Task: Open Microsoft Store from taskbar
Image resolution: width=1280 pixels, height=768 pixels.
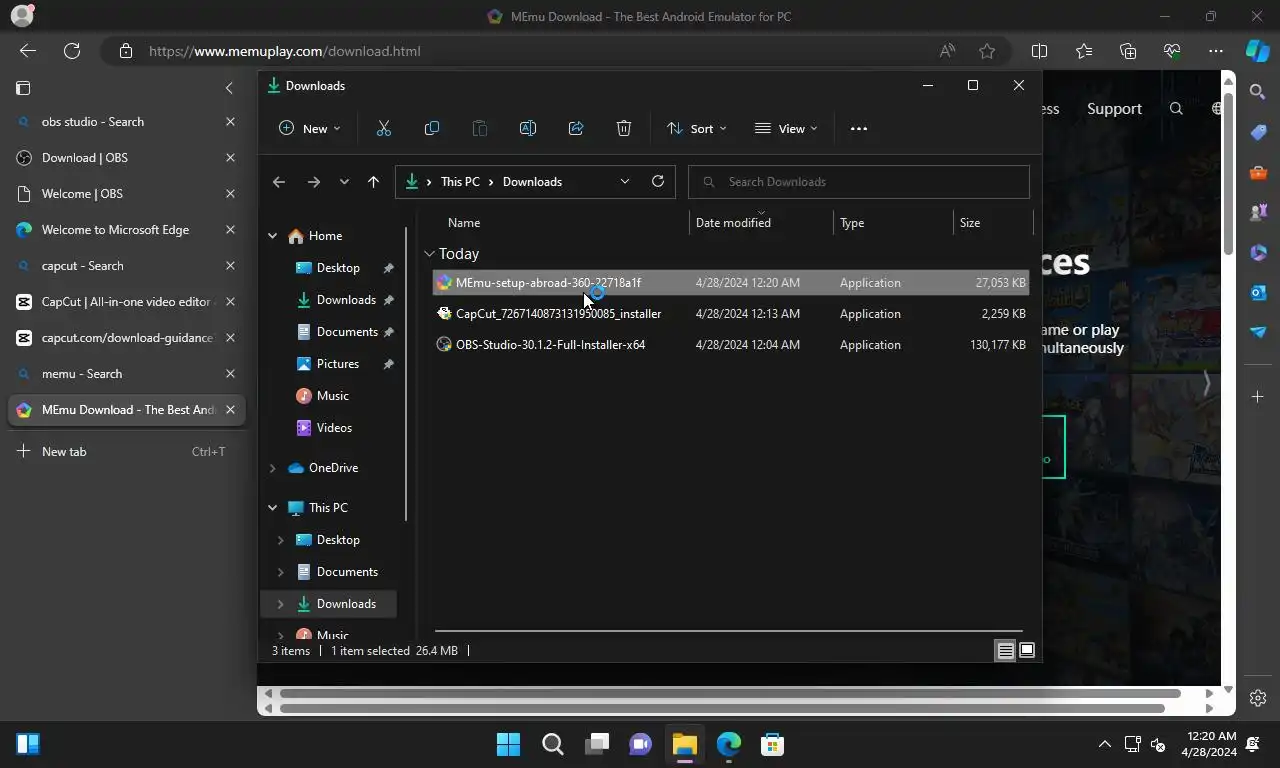Action: [772, 744]
